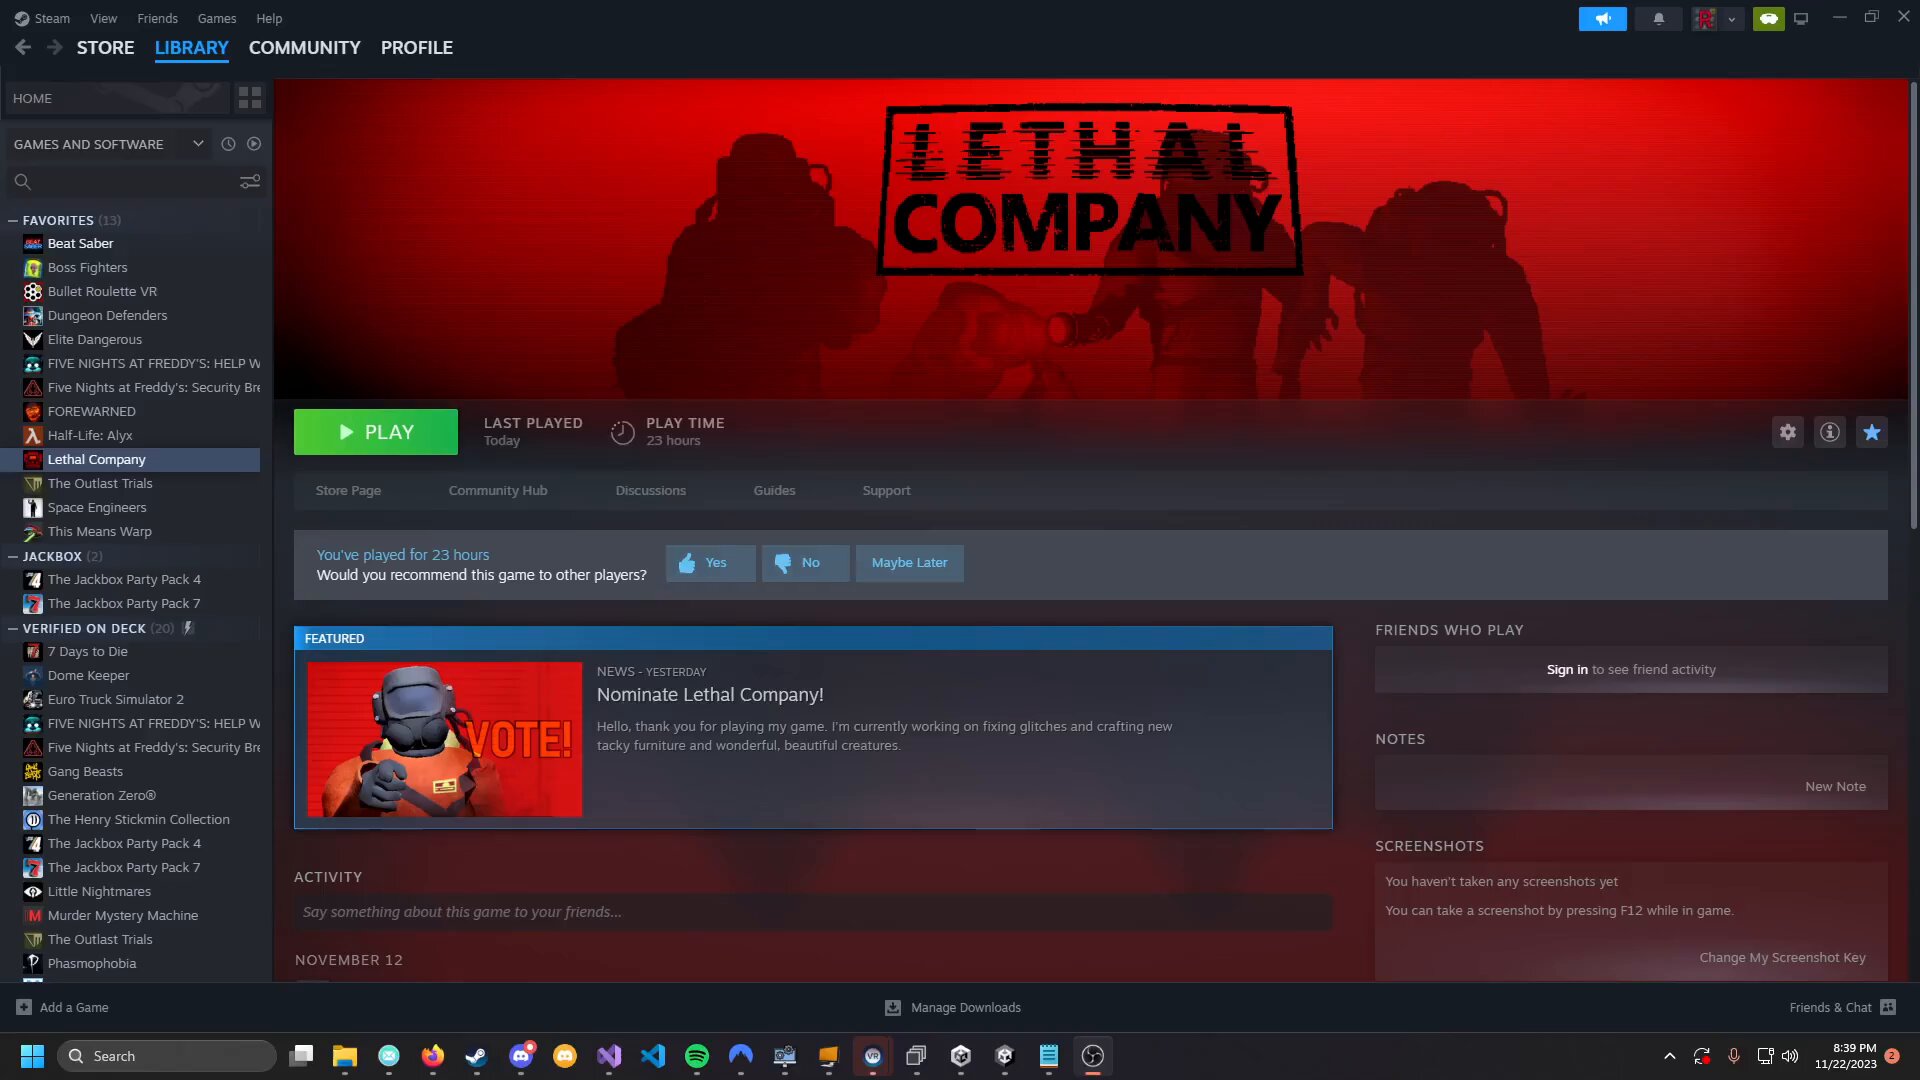Viewport: 1920px width, 1080px height.
Task: Expand the account dropdown arrow
Action: coord(1731,19)
